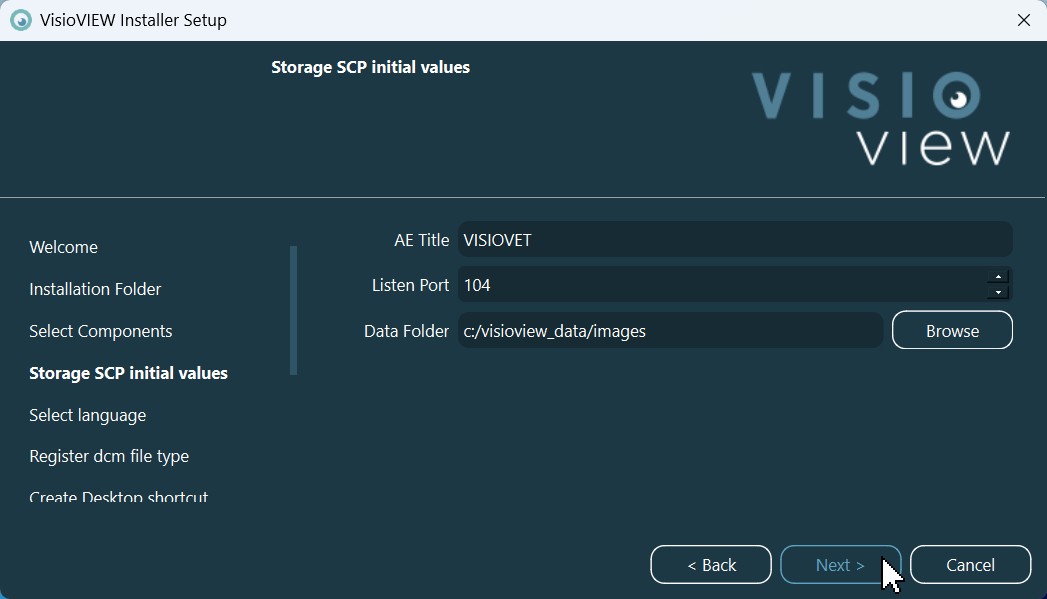
Task: Proceed with the Next button
Action: [840, 565]
